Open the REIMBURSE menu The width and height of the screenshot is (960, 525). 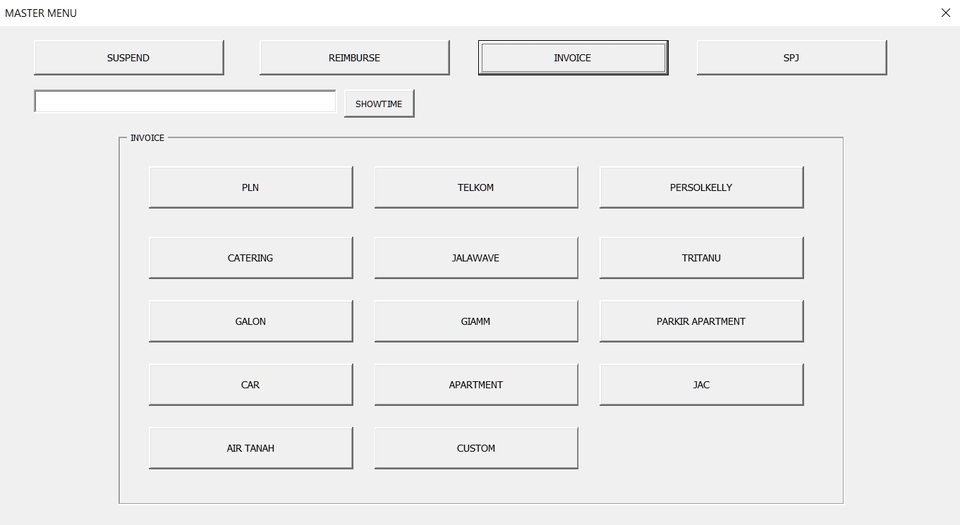click(354, 58)
